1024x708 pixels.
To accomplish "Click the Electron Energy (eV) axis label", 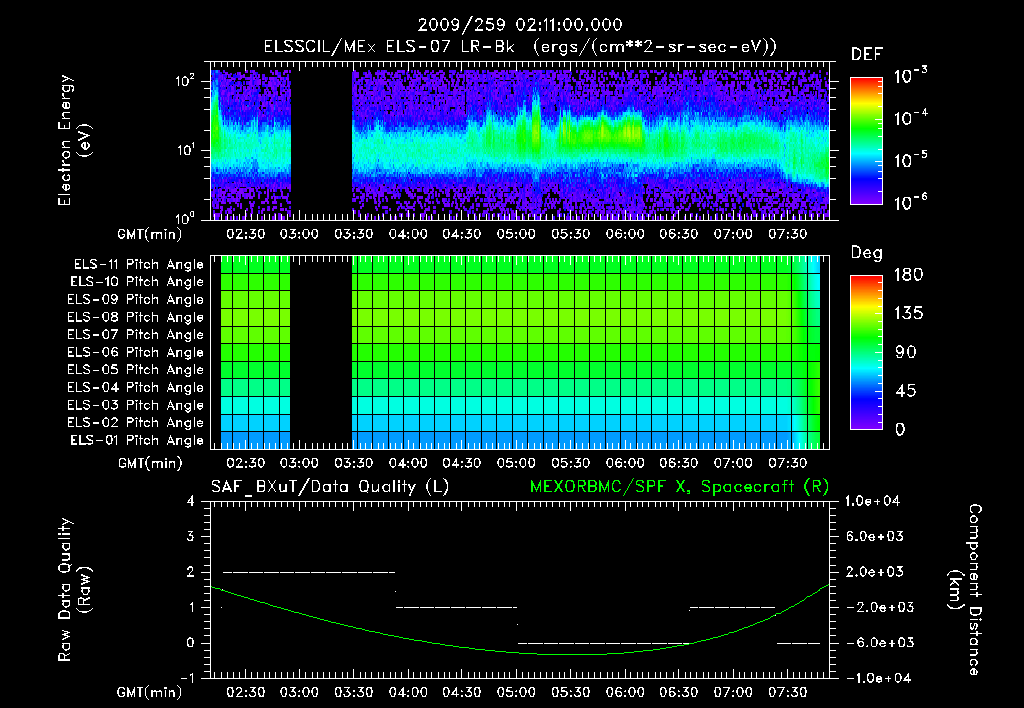I will pos(74,140).
